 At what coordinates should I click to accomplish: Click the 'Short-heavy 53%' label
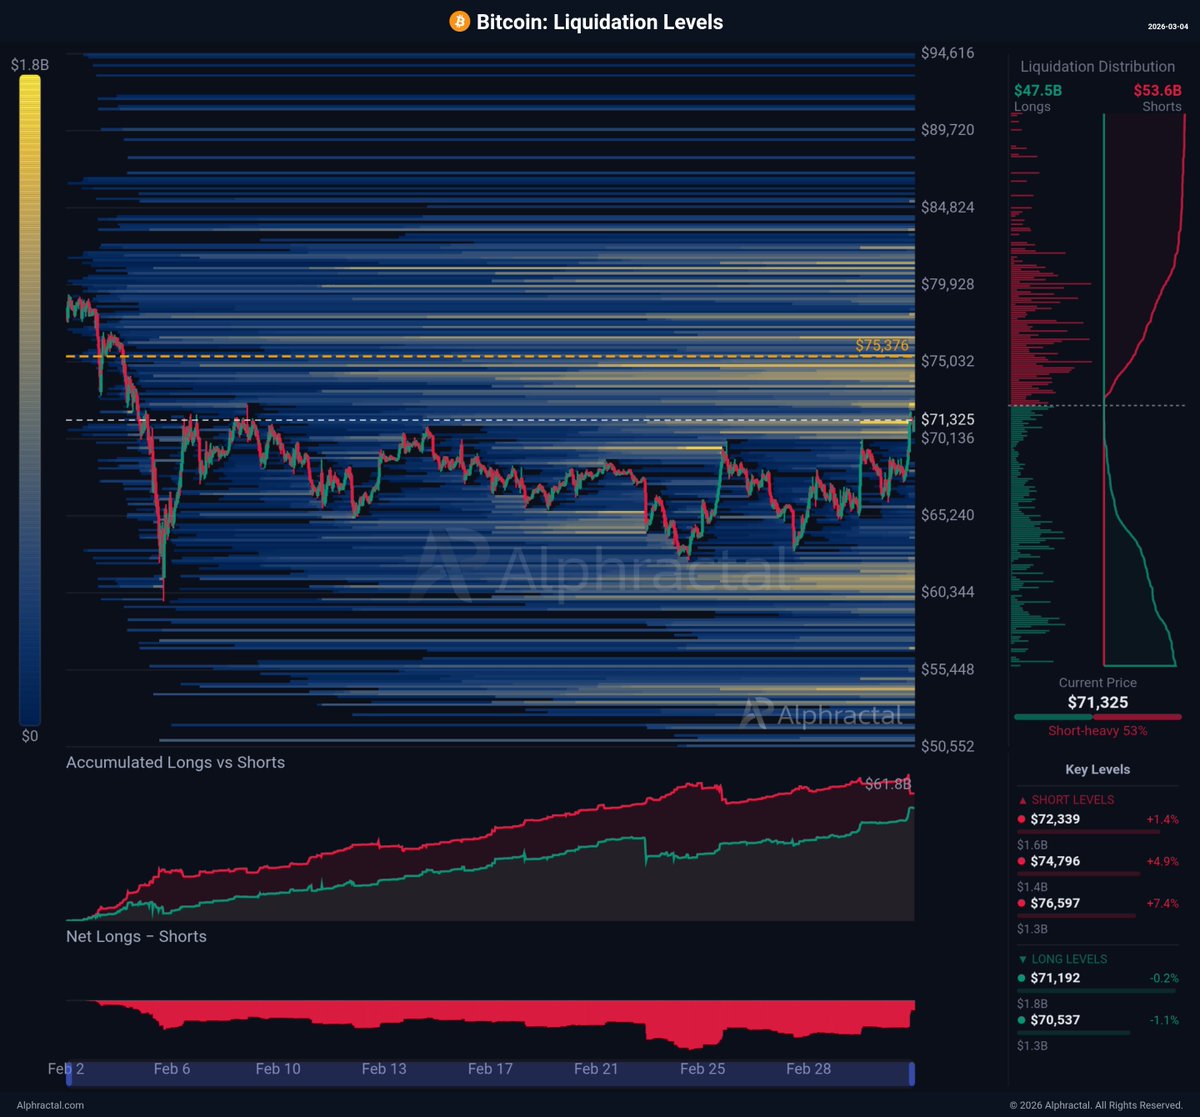coord(1097,731)
